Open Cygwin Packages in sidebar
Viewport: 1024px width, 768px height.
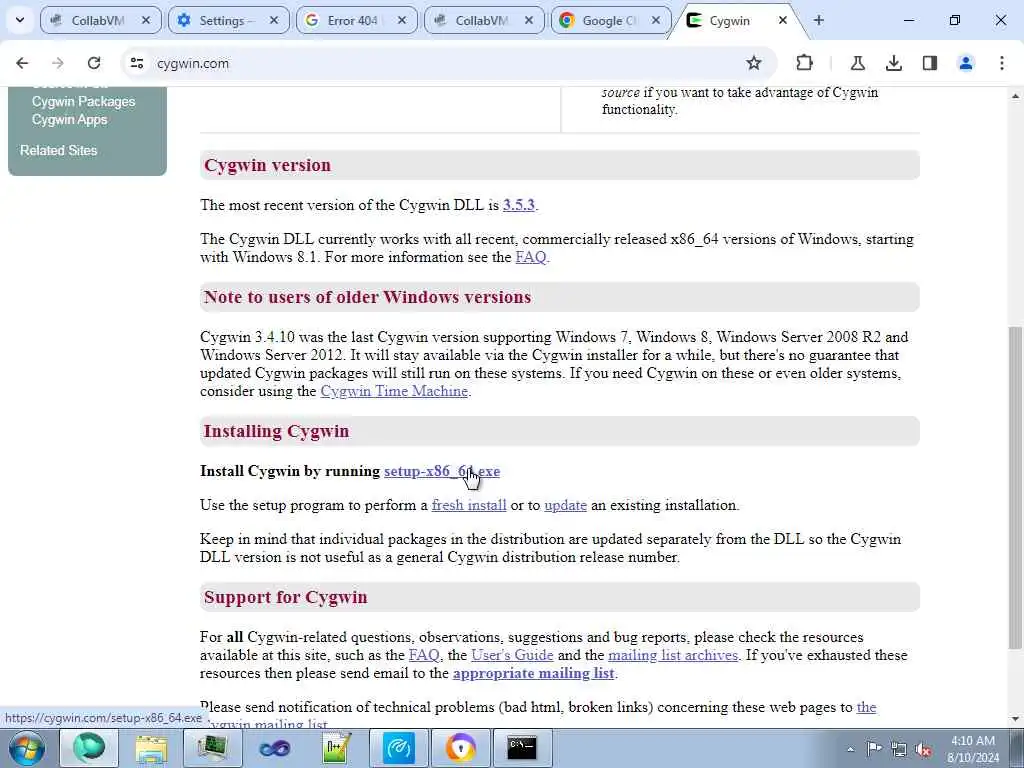84,102
